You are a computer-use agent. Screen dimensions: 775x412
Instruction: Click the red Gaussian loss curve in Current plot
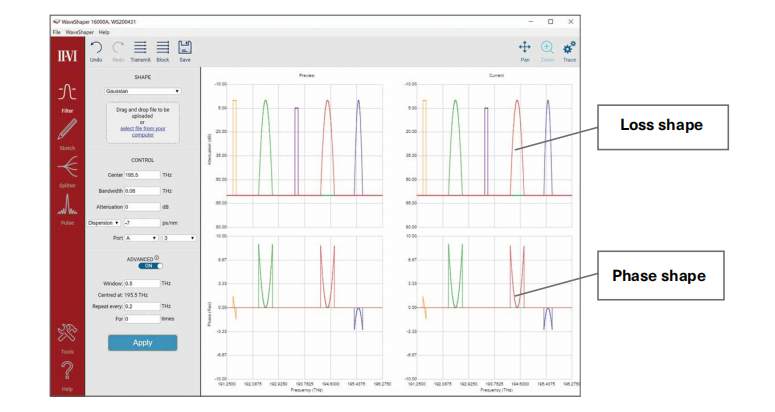pos(517,148)
